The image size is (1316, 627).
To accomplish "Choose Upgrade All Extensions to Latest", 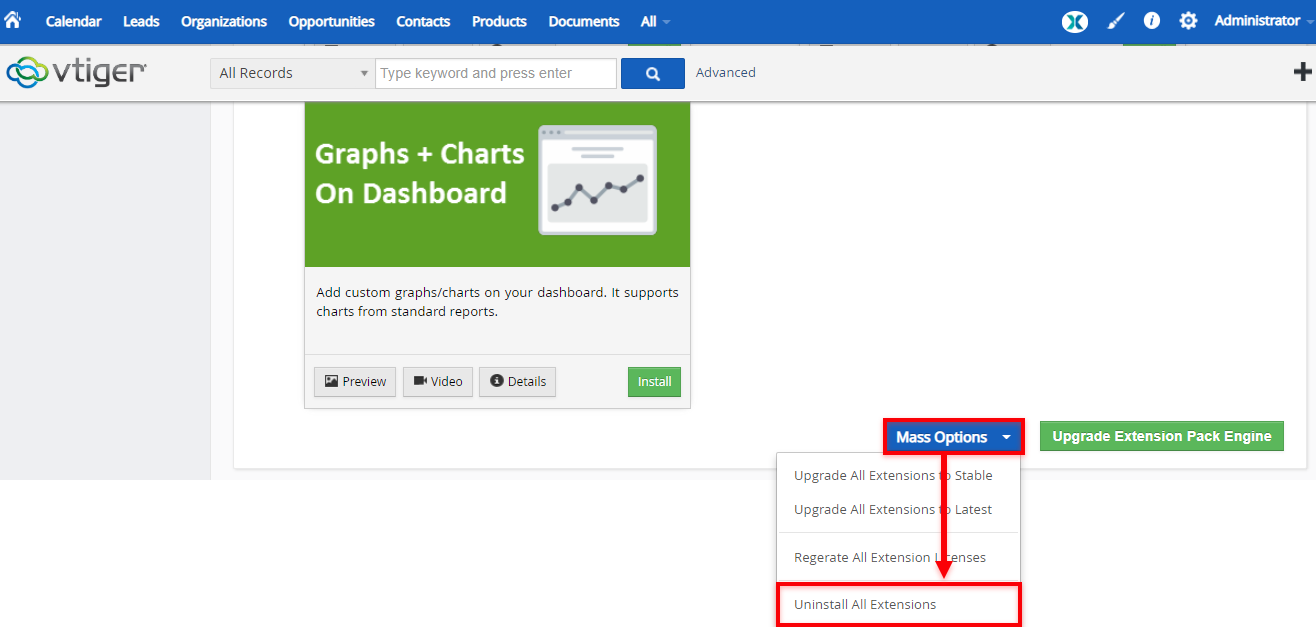I will point(894,510).
